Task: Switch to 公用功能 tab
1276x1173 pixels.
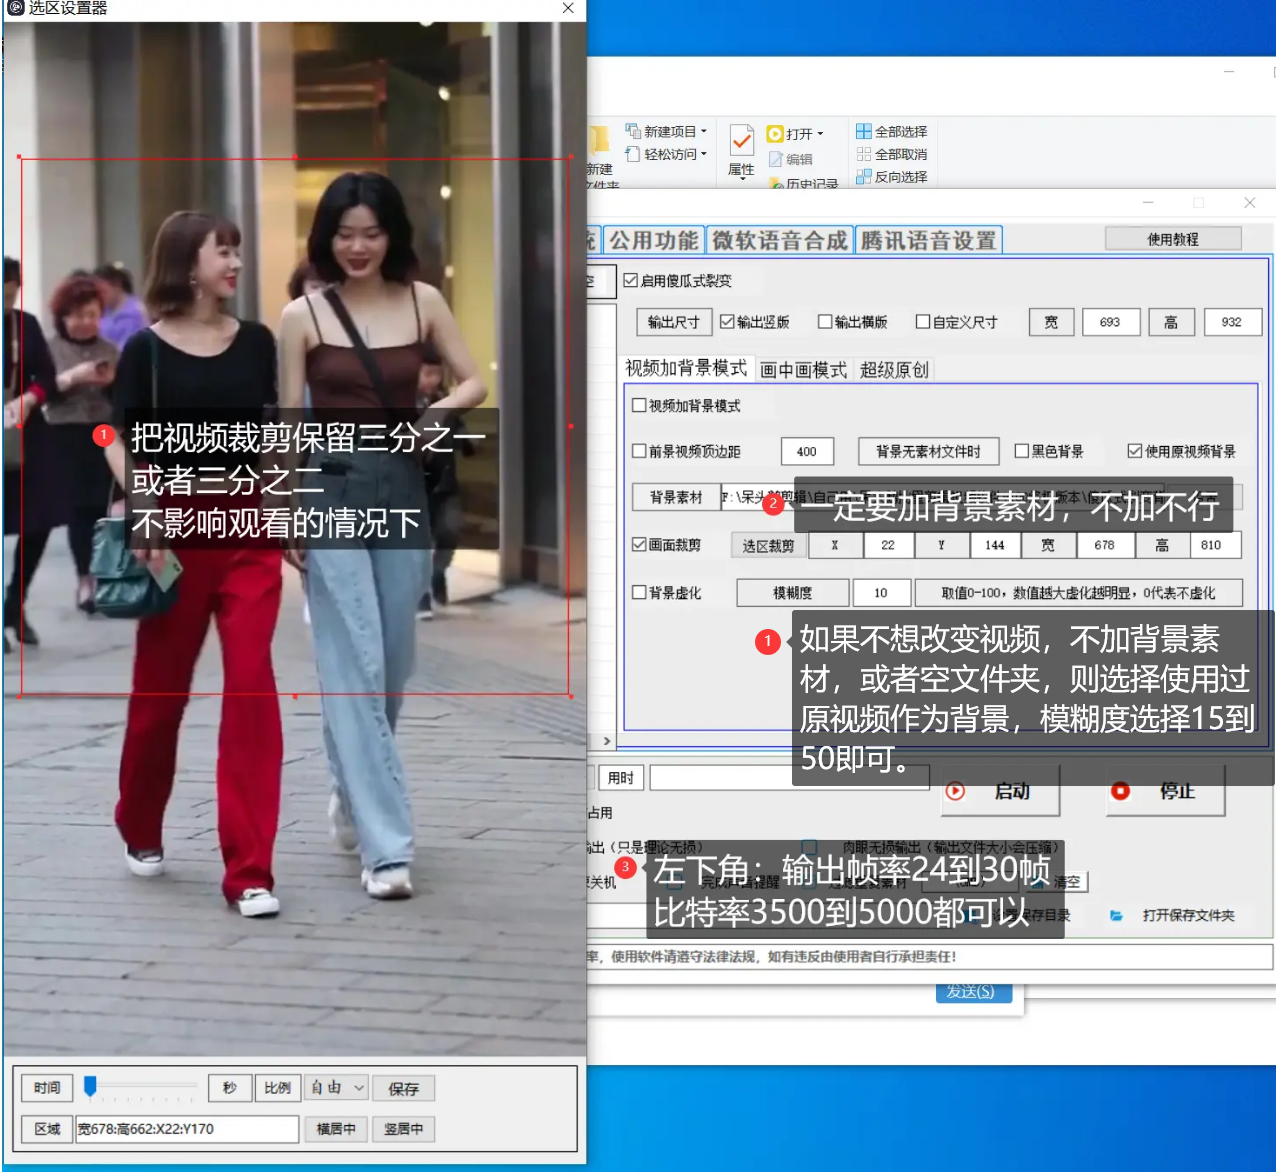Action: point(654,241)
